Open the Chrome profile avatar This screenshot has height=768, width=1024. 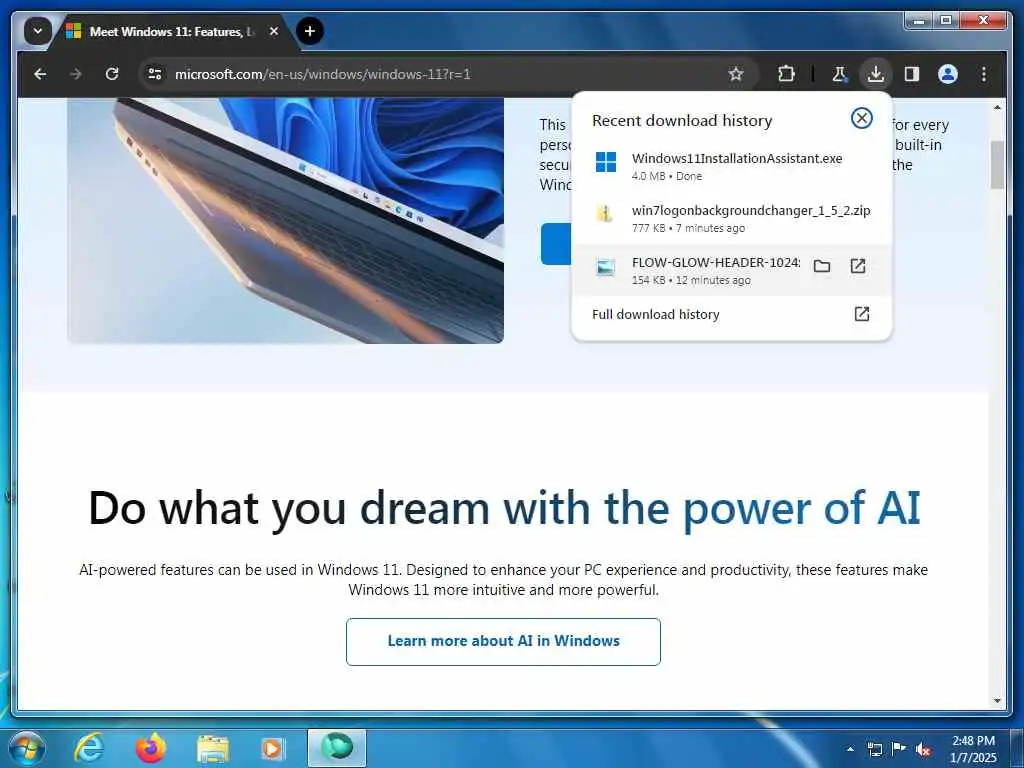point(948,74)
